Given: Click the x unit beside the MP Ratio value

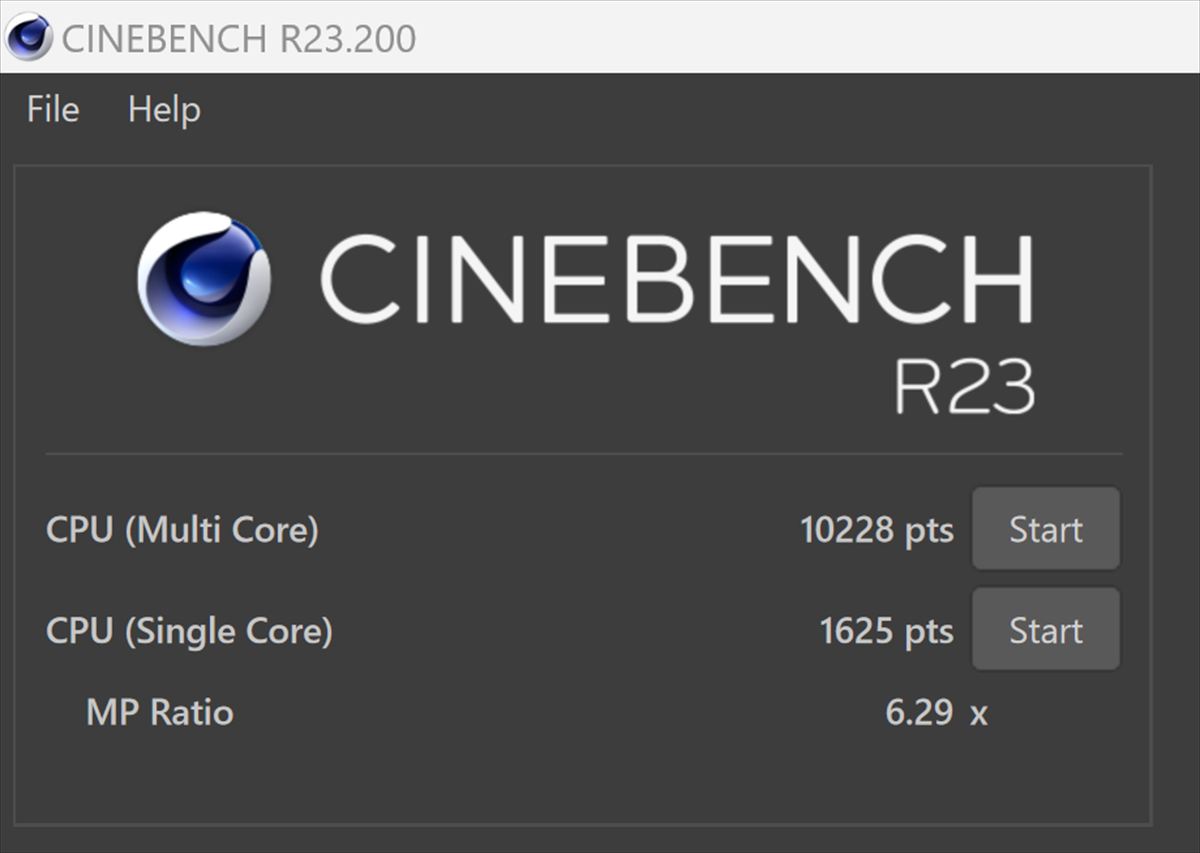Looking at the screenshot, I should 979,714.
